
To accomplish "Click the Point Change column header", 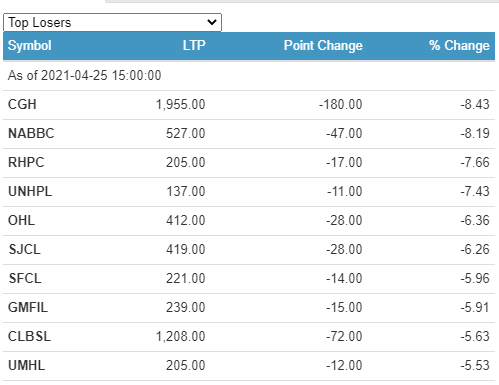I will (x=323, y=46).
